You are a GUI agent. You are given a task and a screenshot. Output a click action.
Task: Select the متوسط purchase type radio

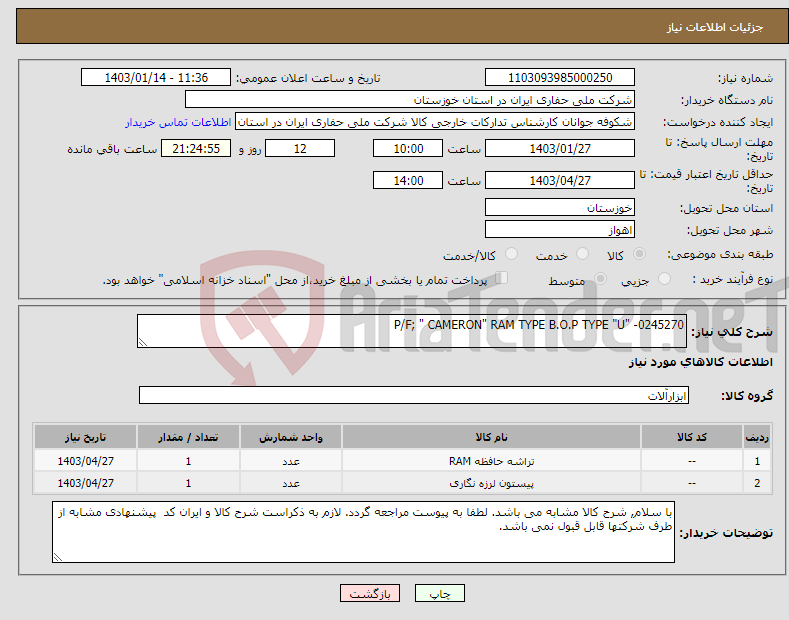(x=600, y=279)
